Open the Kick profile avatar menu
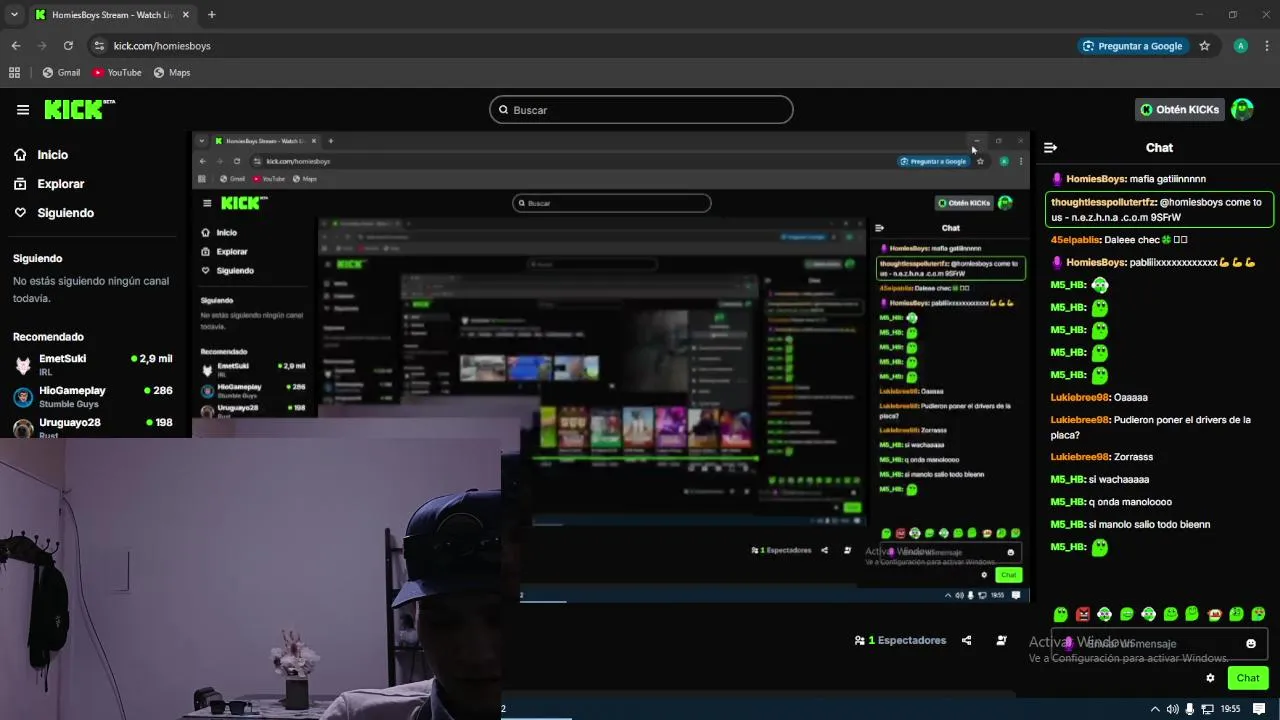Screen dimensions: 1280x720 [1242, 110]
